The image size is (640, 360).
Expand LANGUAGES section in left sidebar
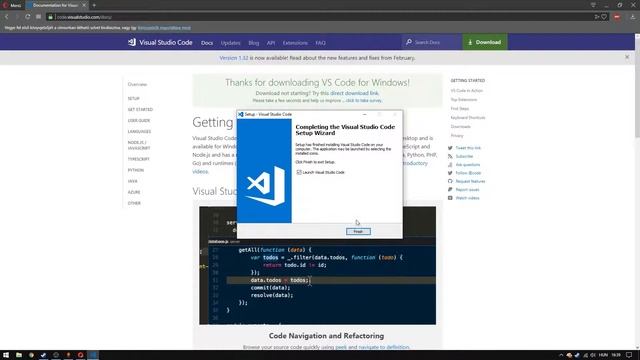(139, 131)
